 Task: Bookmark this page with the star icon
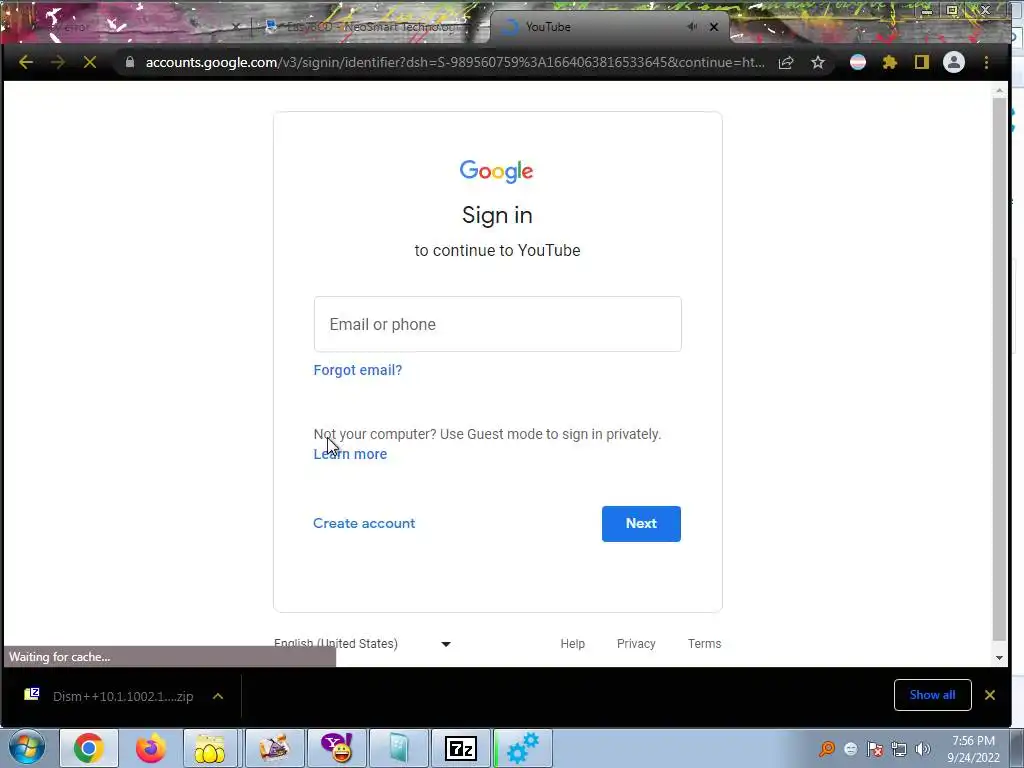tap(818, 63)
